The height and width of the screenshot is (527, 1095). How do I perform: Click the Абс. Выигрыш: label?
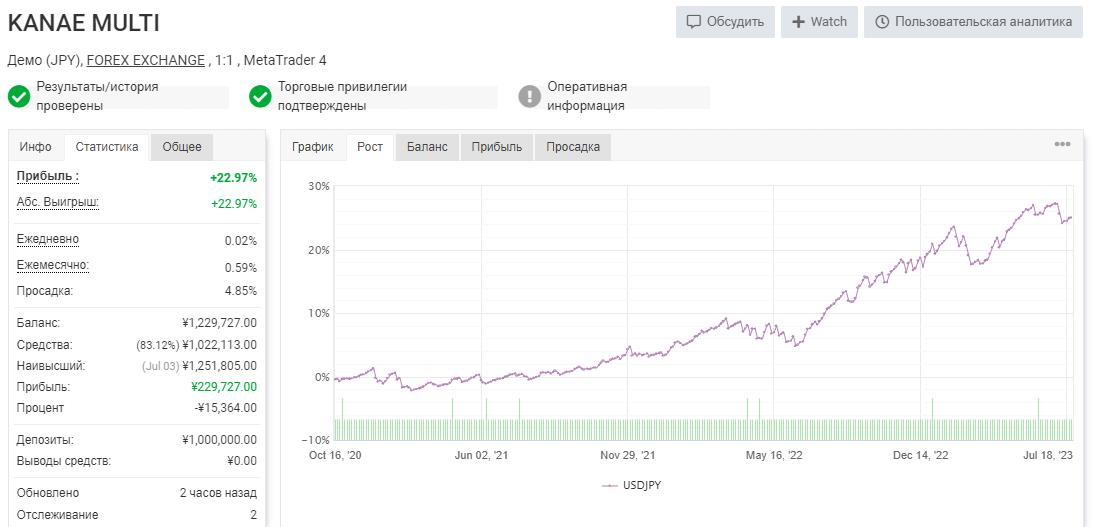57,202
